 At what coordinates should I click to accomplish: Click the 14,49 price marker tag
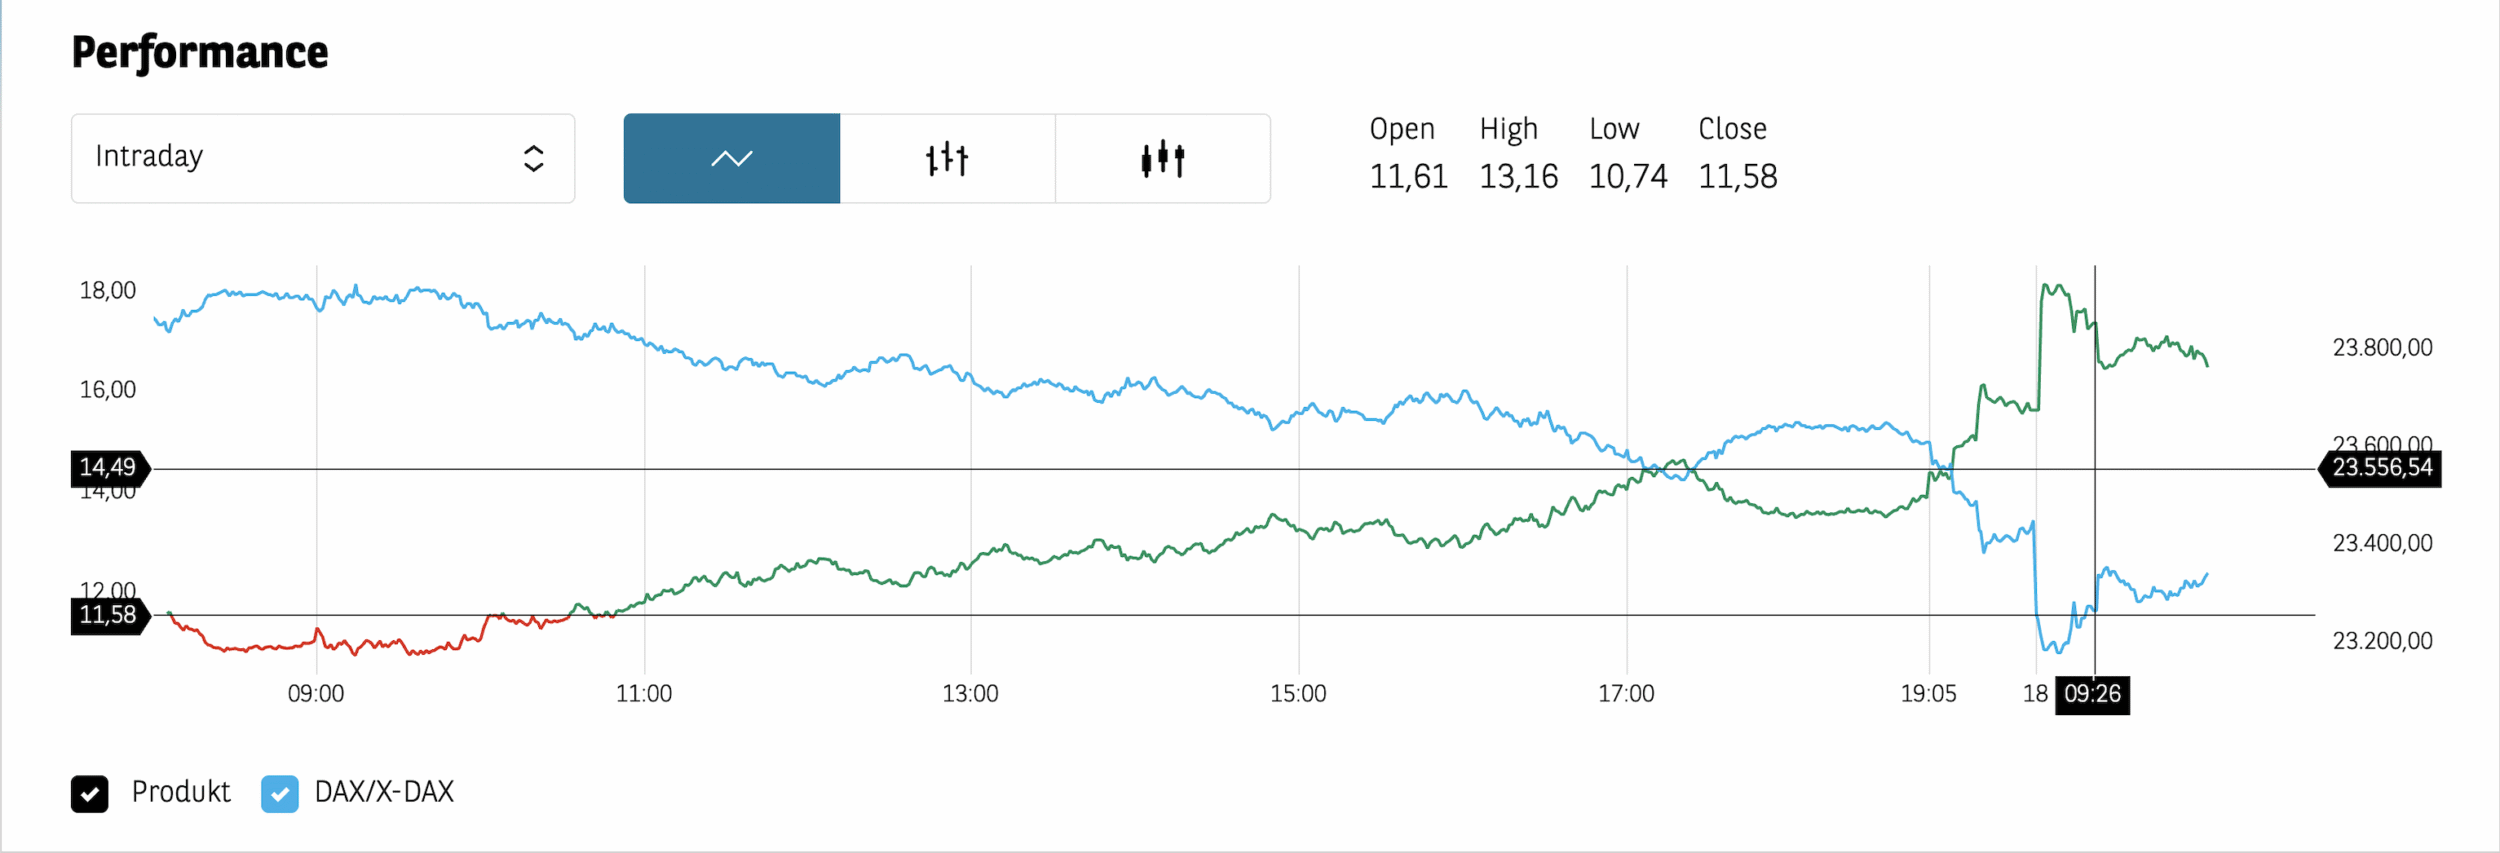coord(108,467)
